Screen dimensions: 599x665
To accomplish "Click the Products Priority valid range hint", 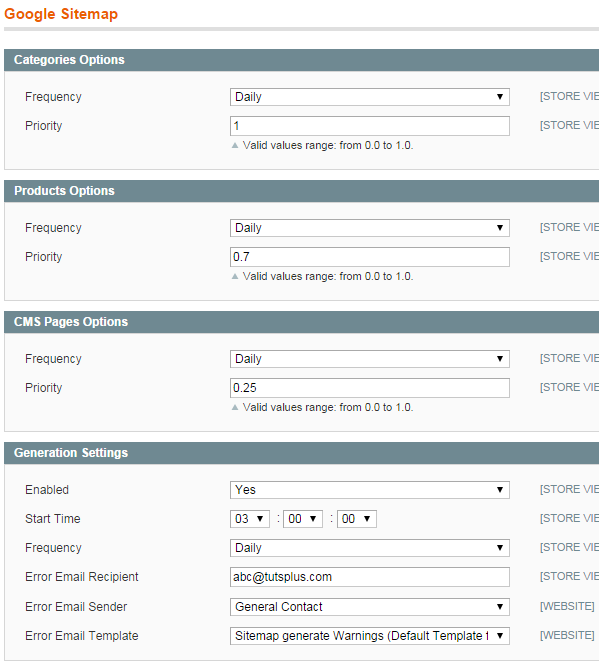I will 327,277.
